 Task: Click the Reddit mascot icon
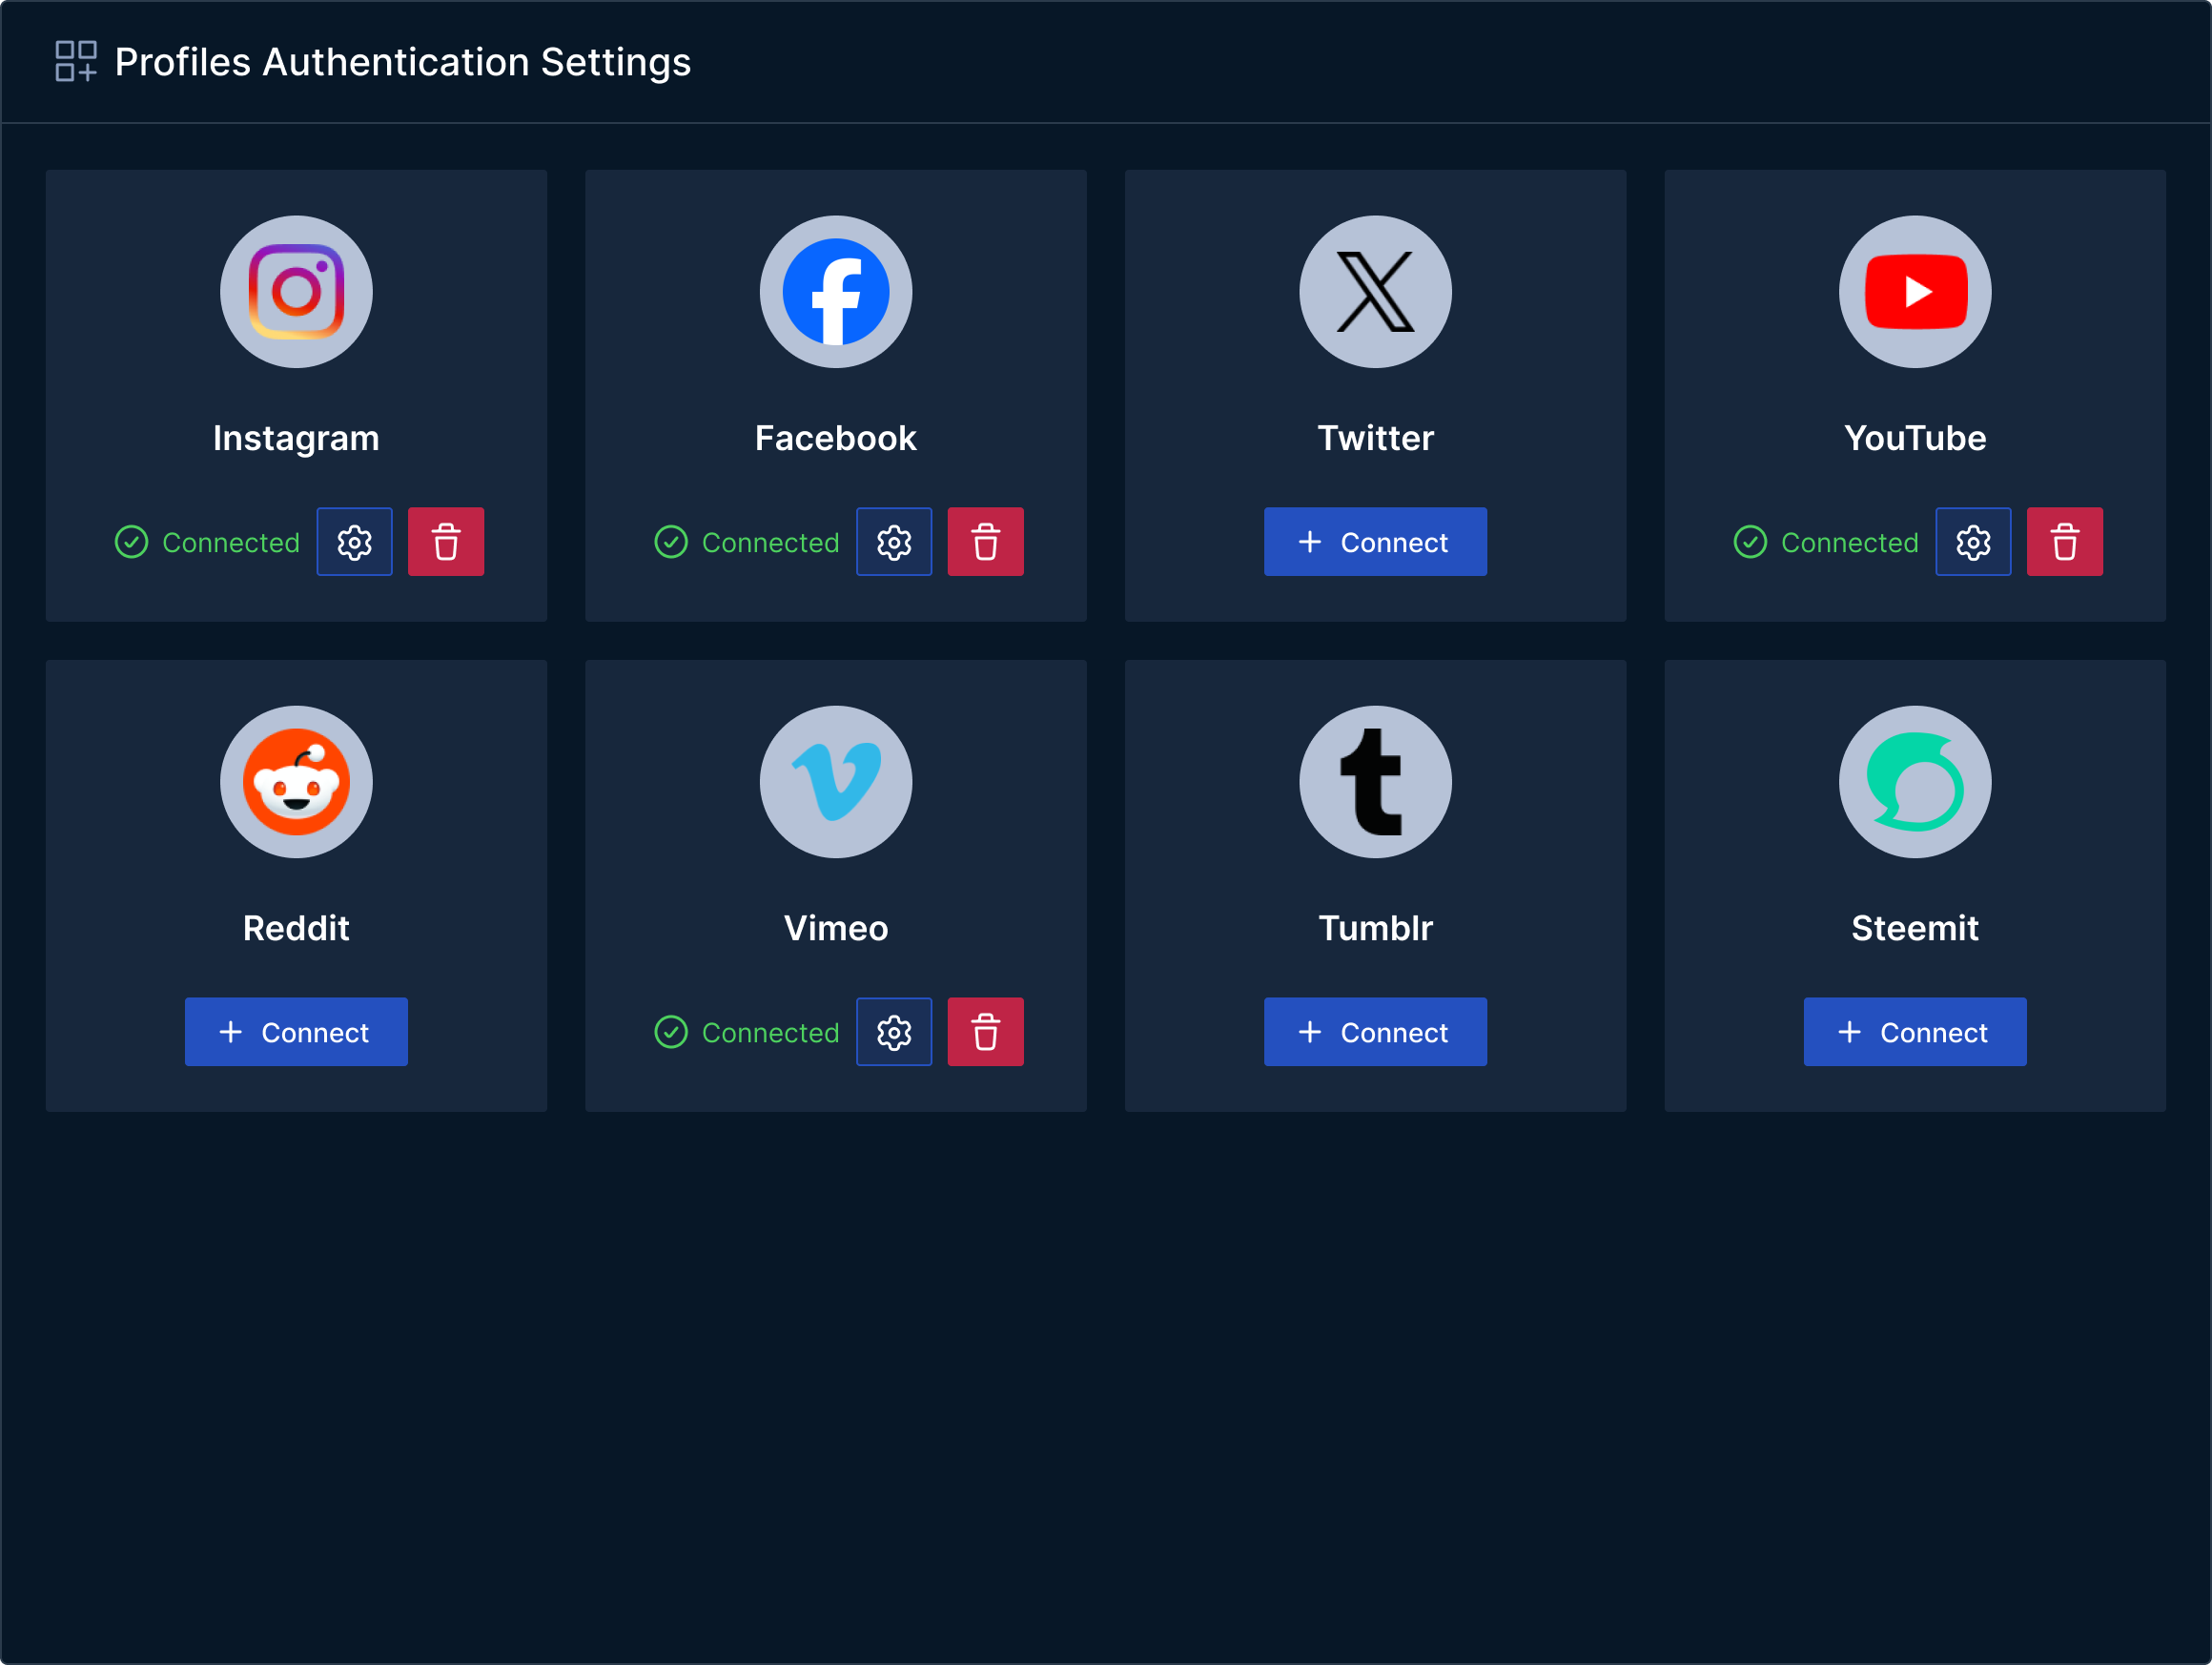[296, 782]
